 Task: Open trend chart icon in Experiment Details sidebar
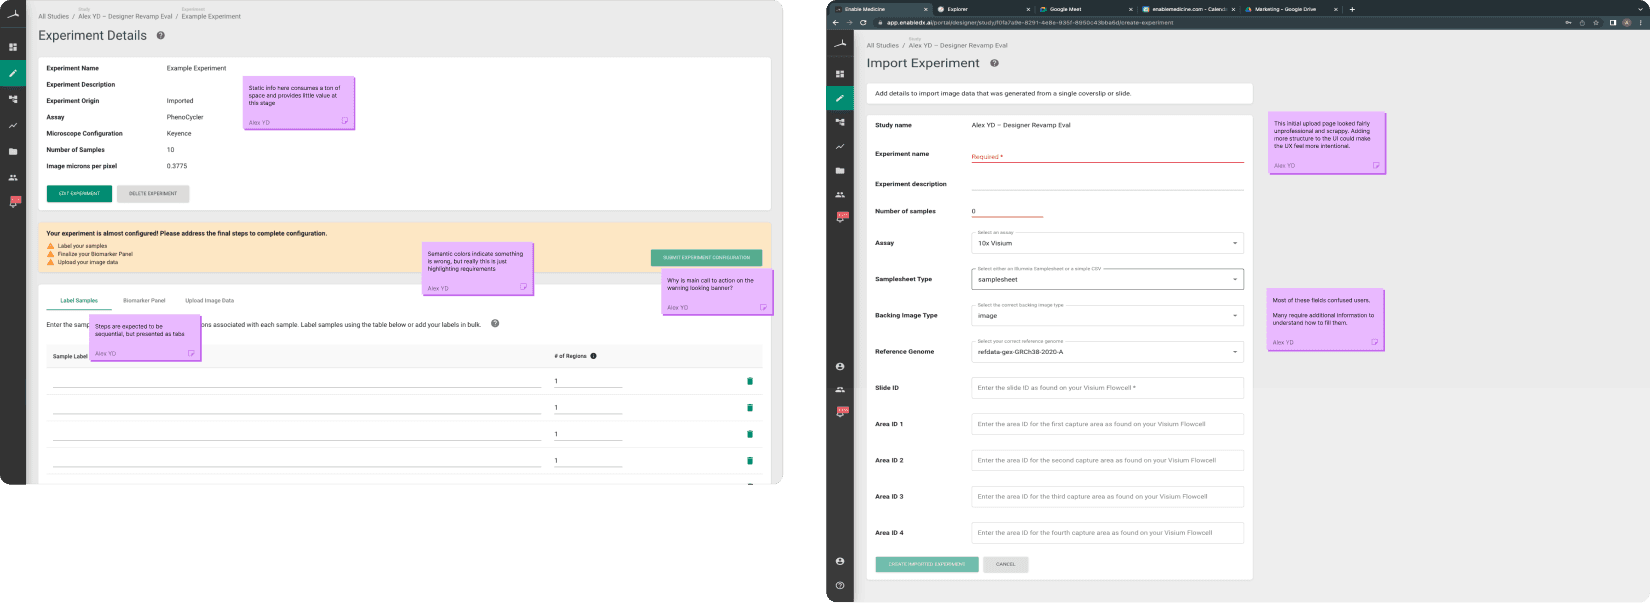coord(13,126)
